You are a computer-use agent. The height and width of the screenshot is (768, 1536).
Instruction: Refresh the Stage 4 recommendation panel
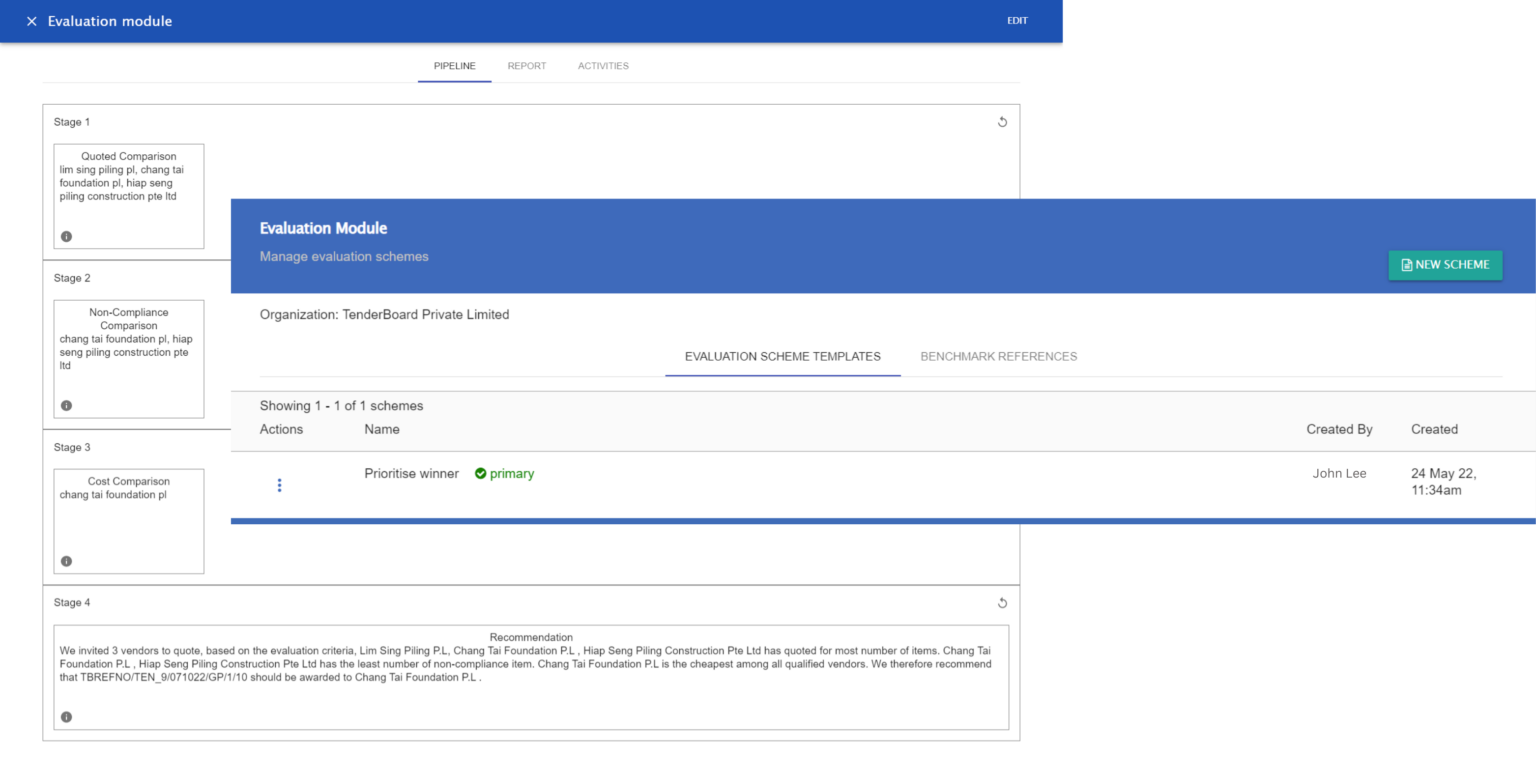[1002, 603]
